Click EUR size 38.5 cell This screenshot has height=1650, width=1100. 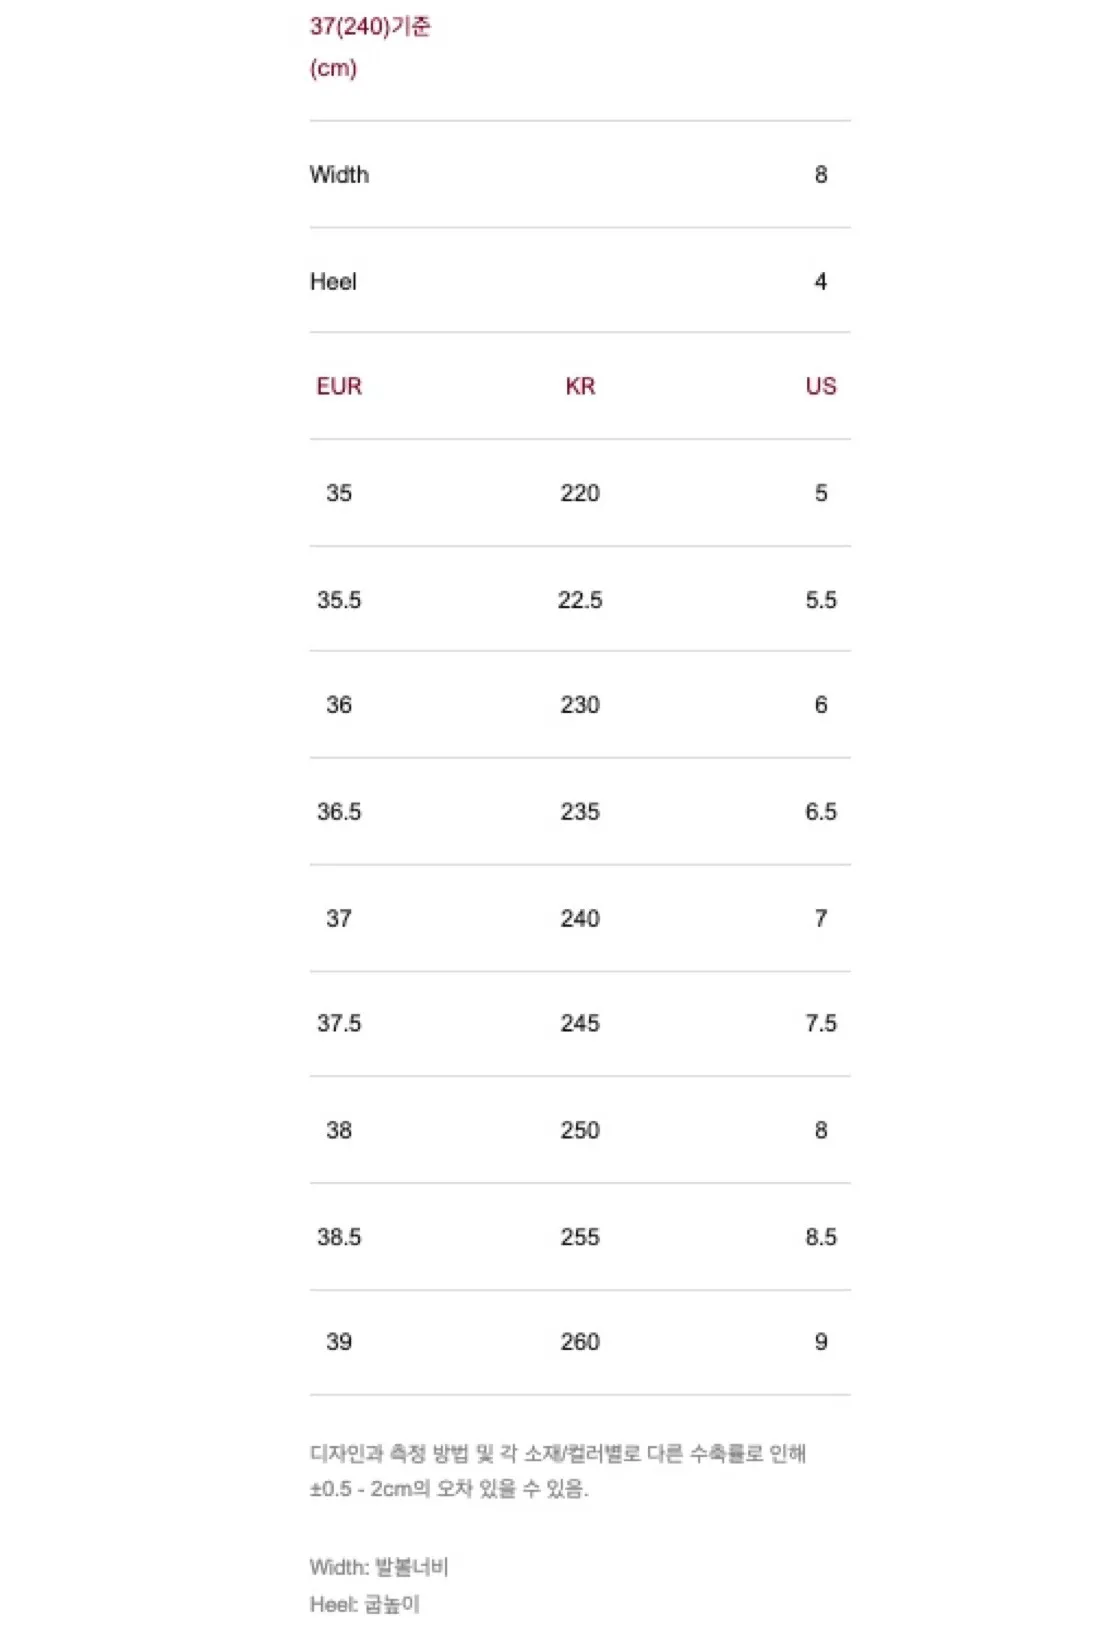339,1237
